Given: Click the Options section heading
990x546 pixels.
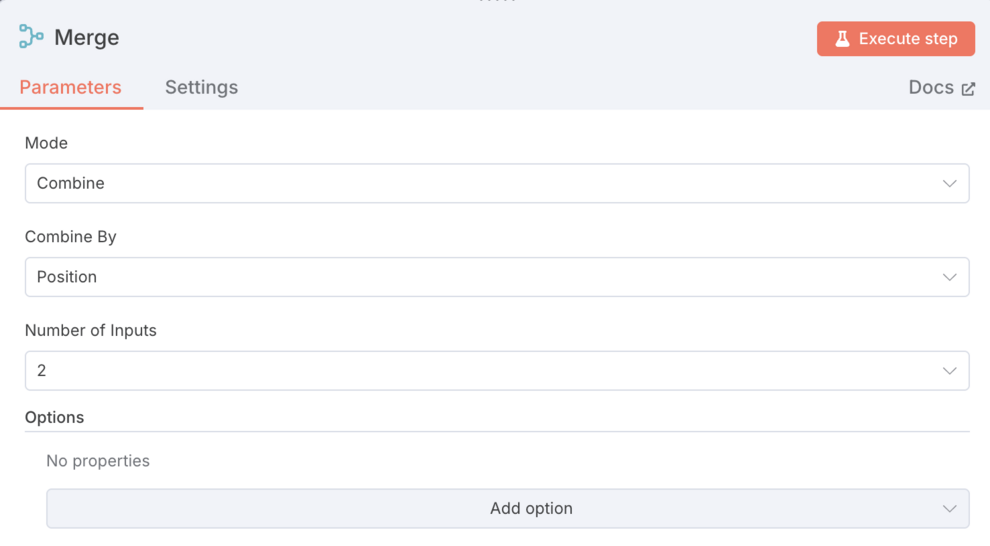Looking at the screenshot, I should coord(54,417).
